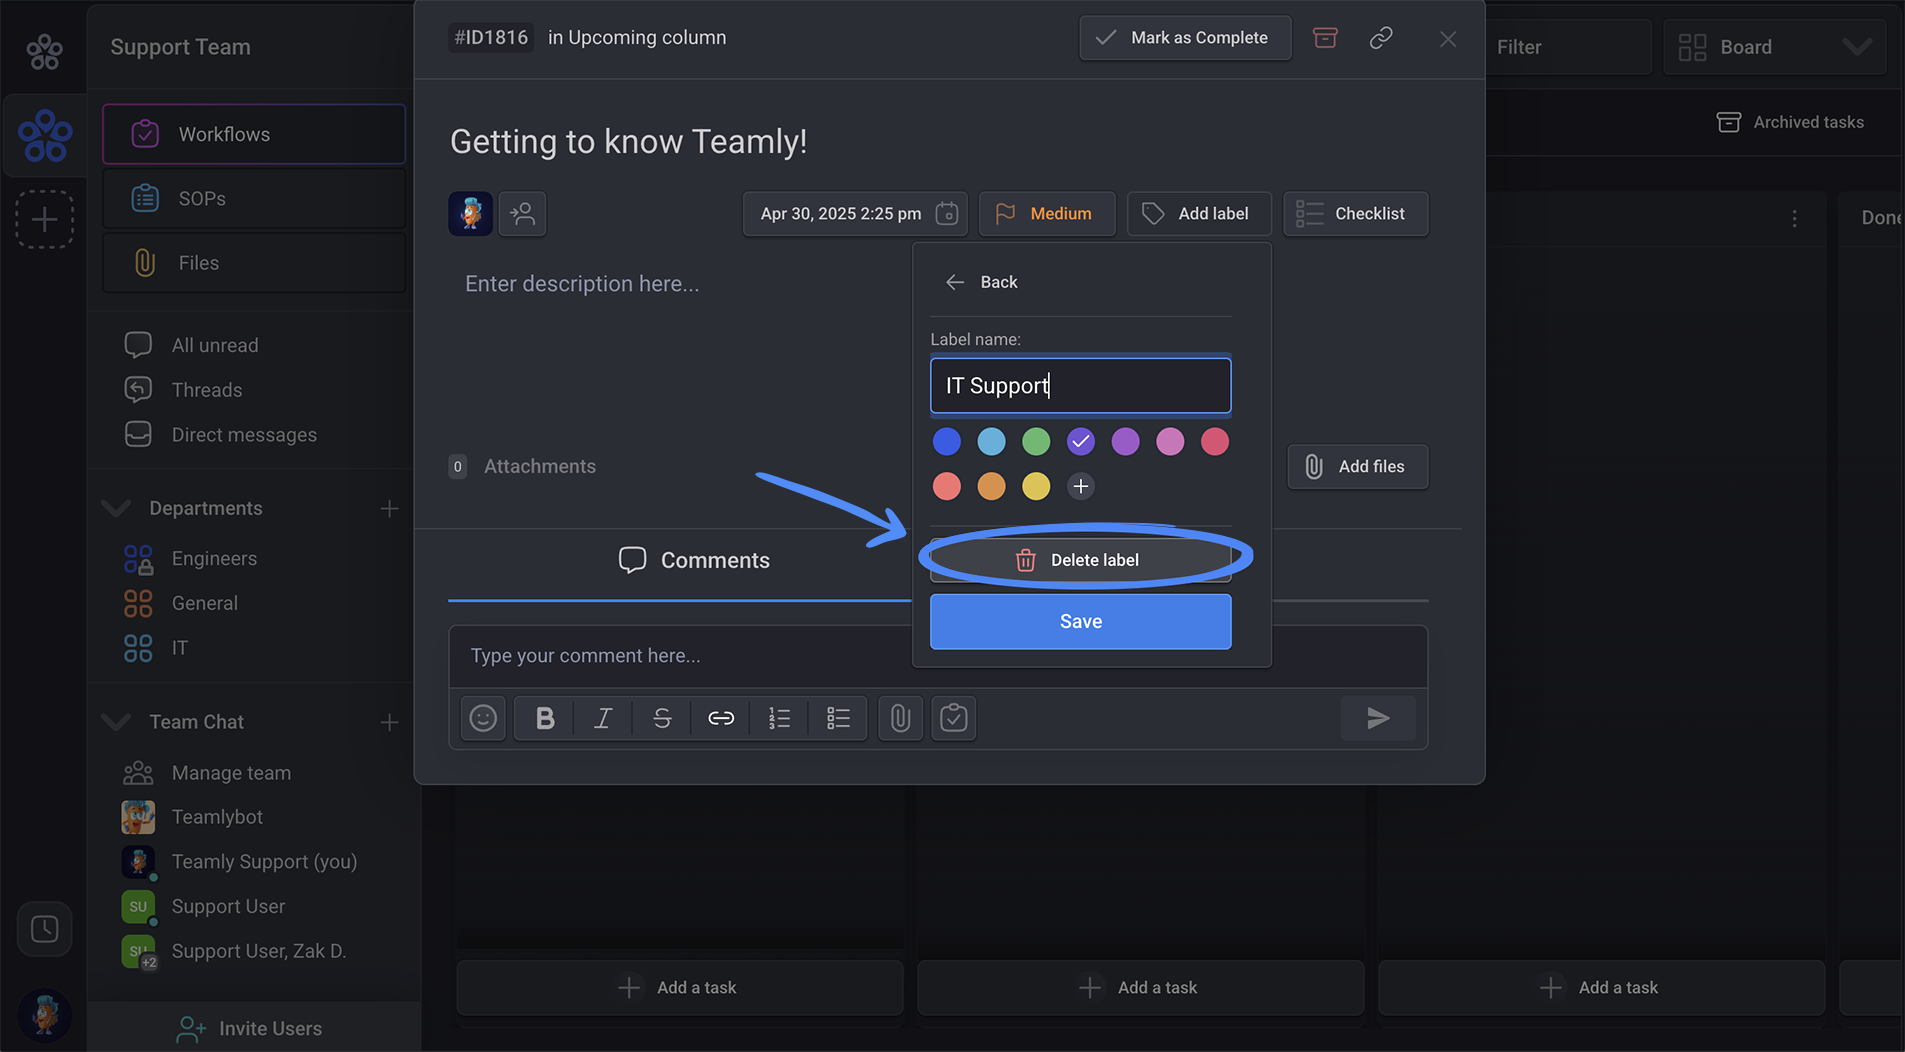Insert emoji in comment
The width and height of the screenshot is (1905, 1052).
[x=483, y=718]
